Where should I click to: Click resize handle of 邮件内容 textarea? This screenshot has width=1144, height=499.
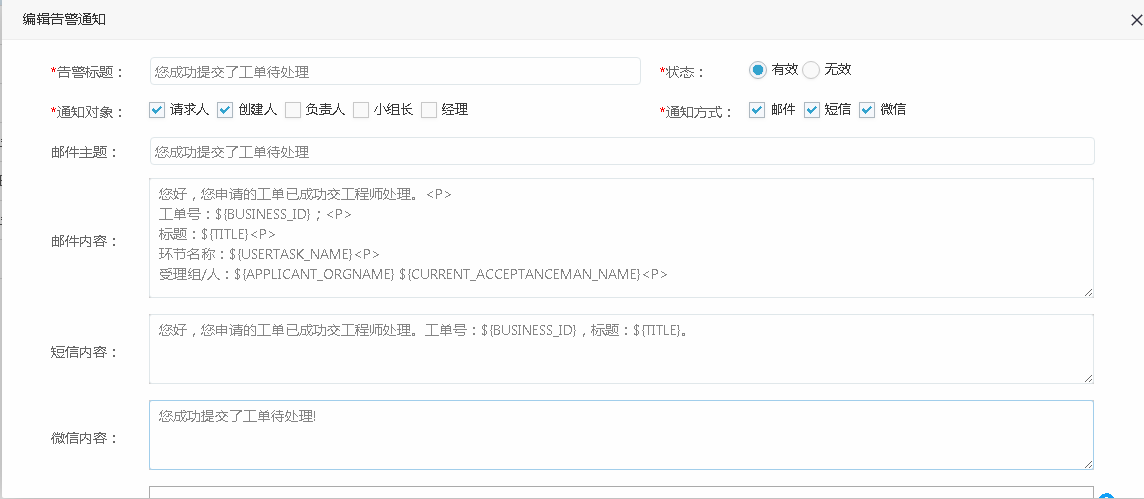[x=1088, y=292]
